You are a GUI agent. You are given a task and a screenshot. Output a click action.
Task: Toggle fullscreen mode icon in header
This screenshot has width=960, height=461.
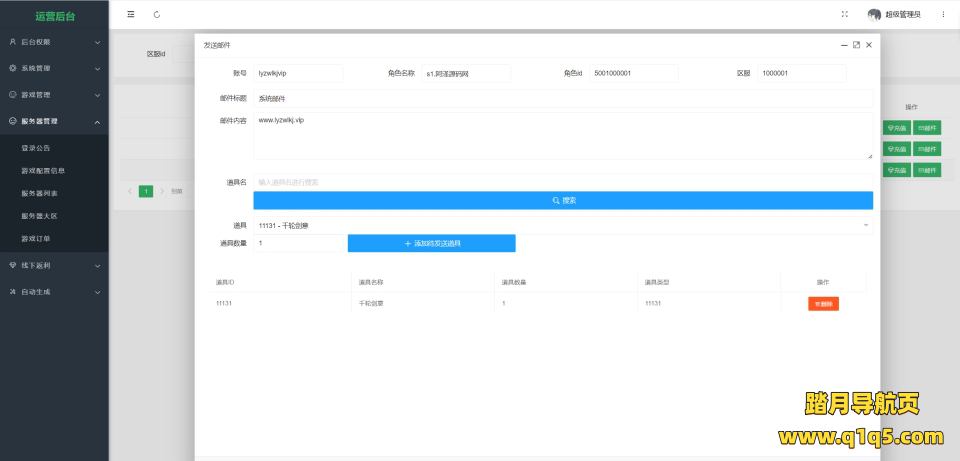click(x=845, y=14)
